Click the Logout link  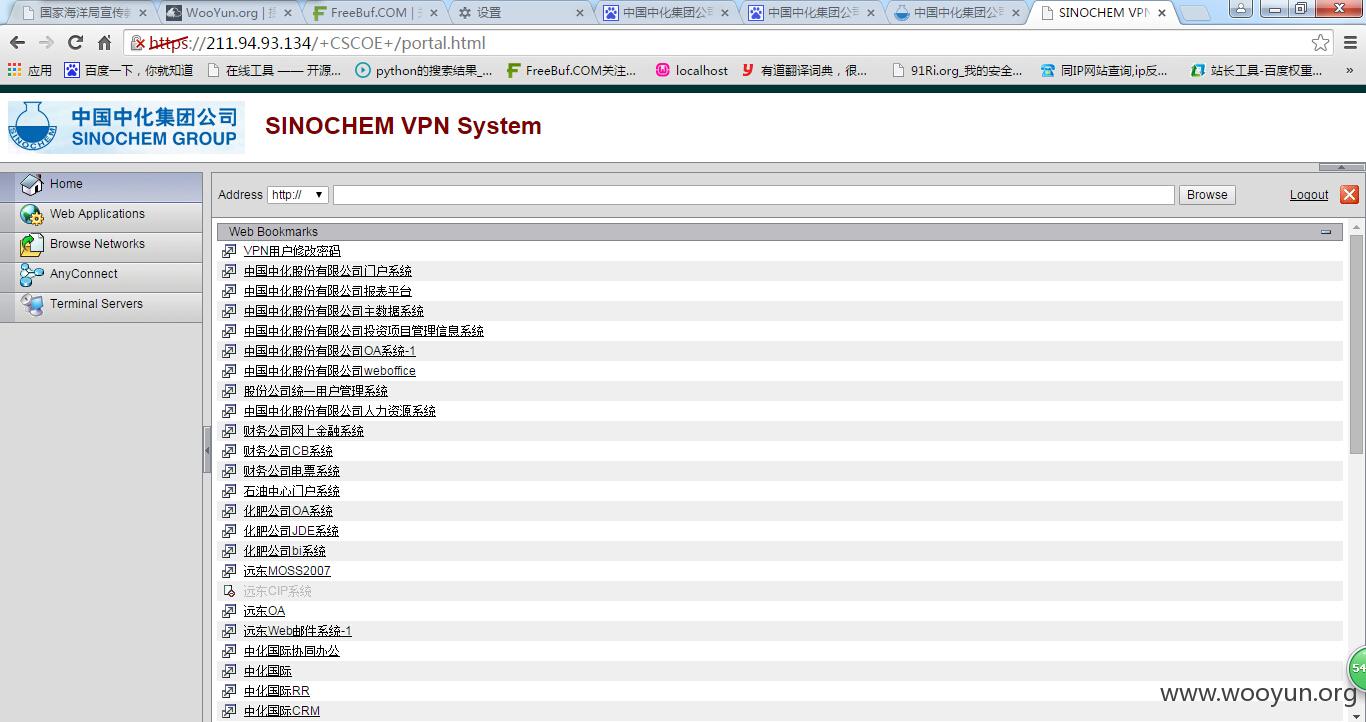[x=1309, y=195]
